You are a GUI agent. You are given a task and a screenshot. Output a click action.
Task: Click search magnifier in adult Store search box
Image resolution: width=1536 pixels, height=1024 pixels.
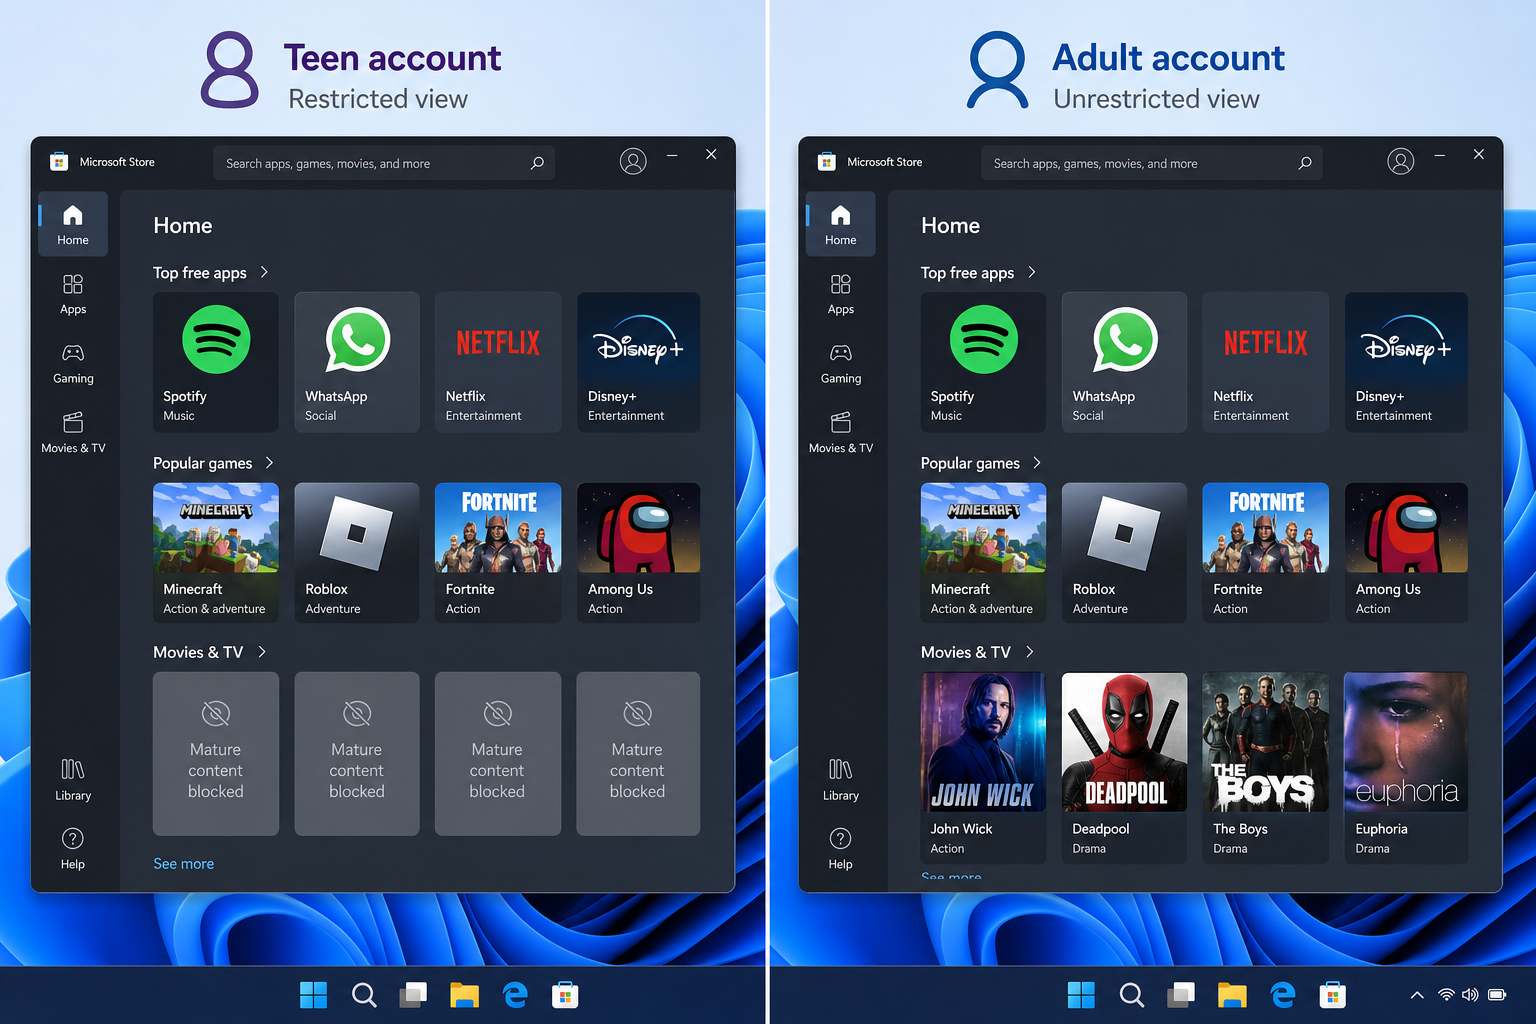[x=1305, y=163]
